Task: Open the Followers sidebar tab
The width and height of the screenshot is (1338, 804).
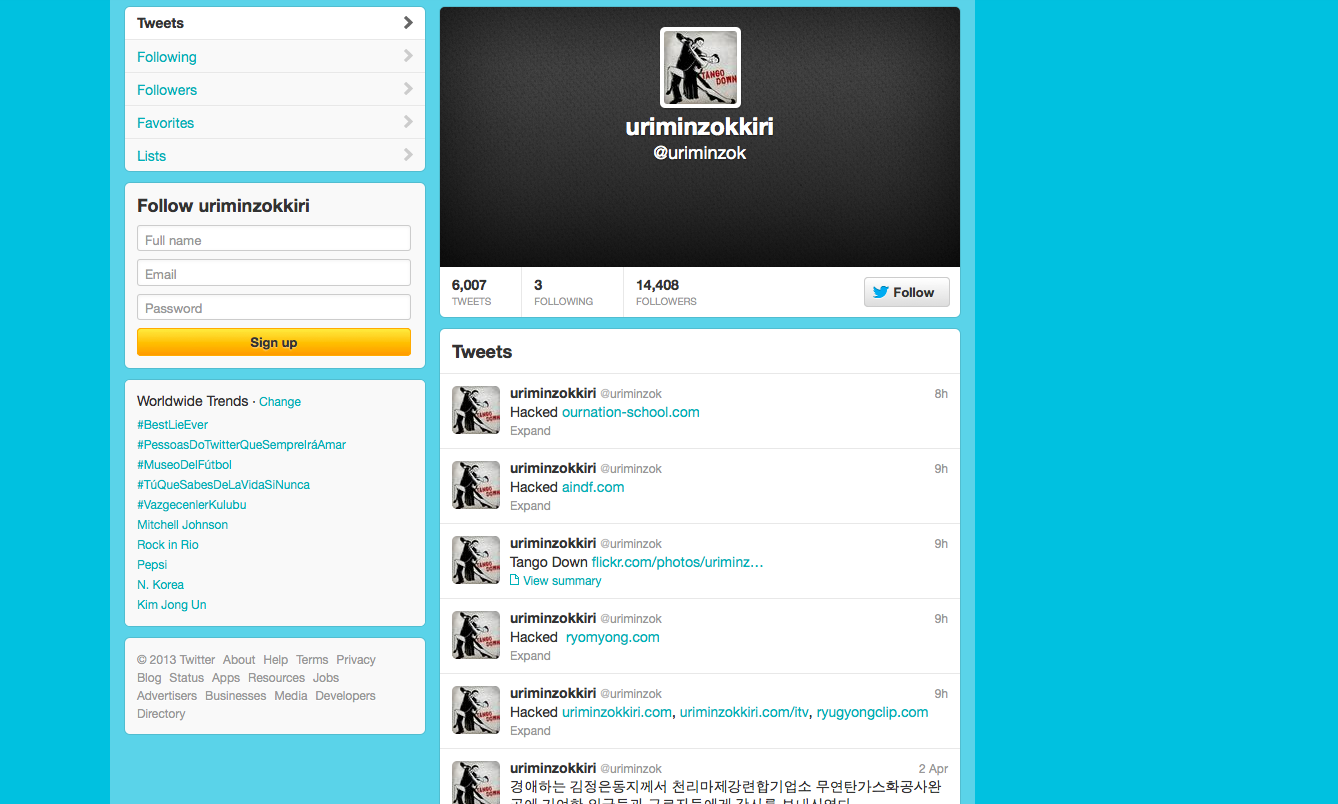Action: [275, 90]
